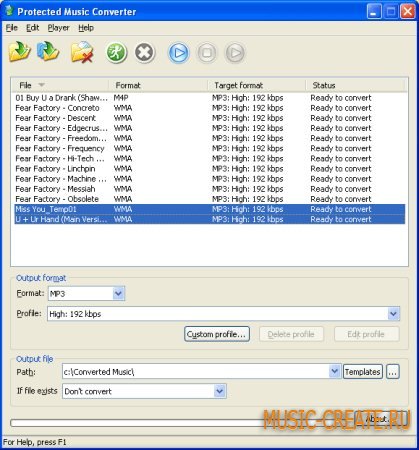The width and height of the screenshot is (419, 450).
Task: Start conversion with the green running-man icon
Action: tap(116, 53)
